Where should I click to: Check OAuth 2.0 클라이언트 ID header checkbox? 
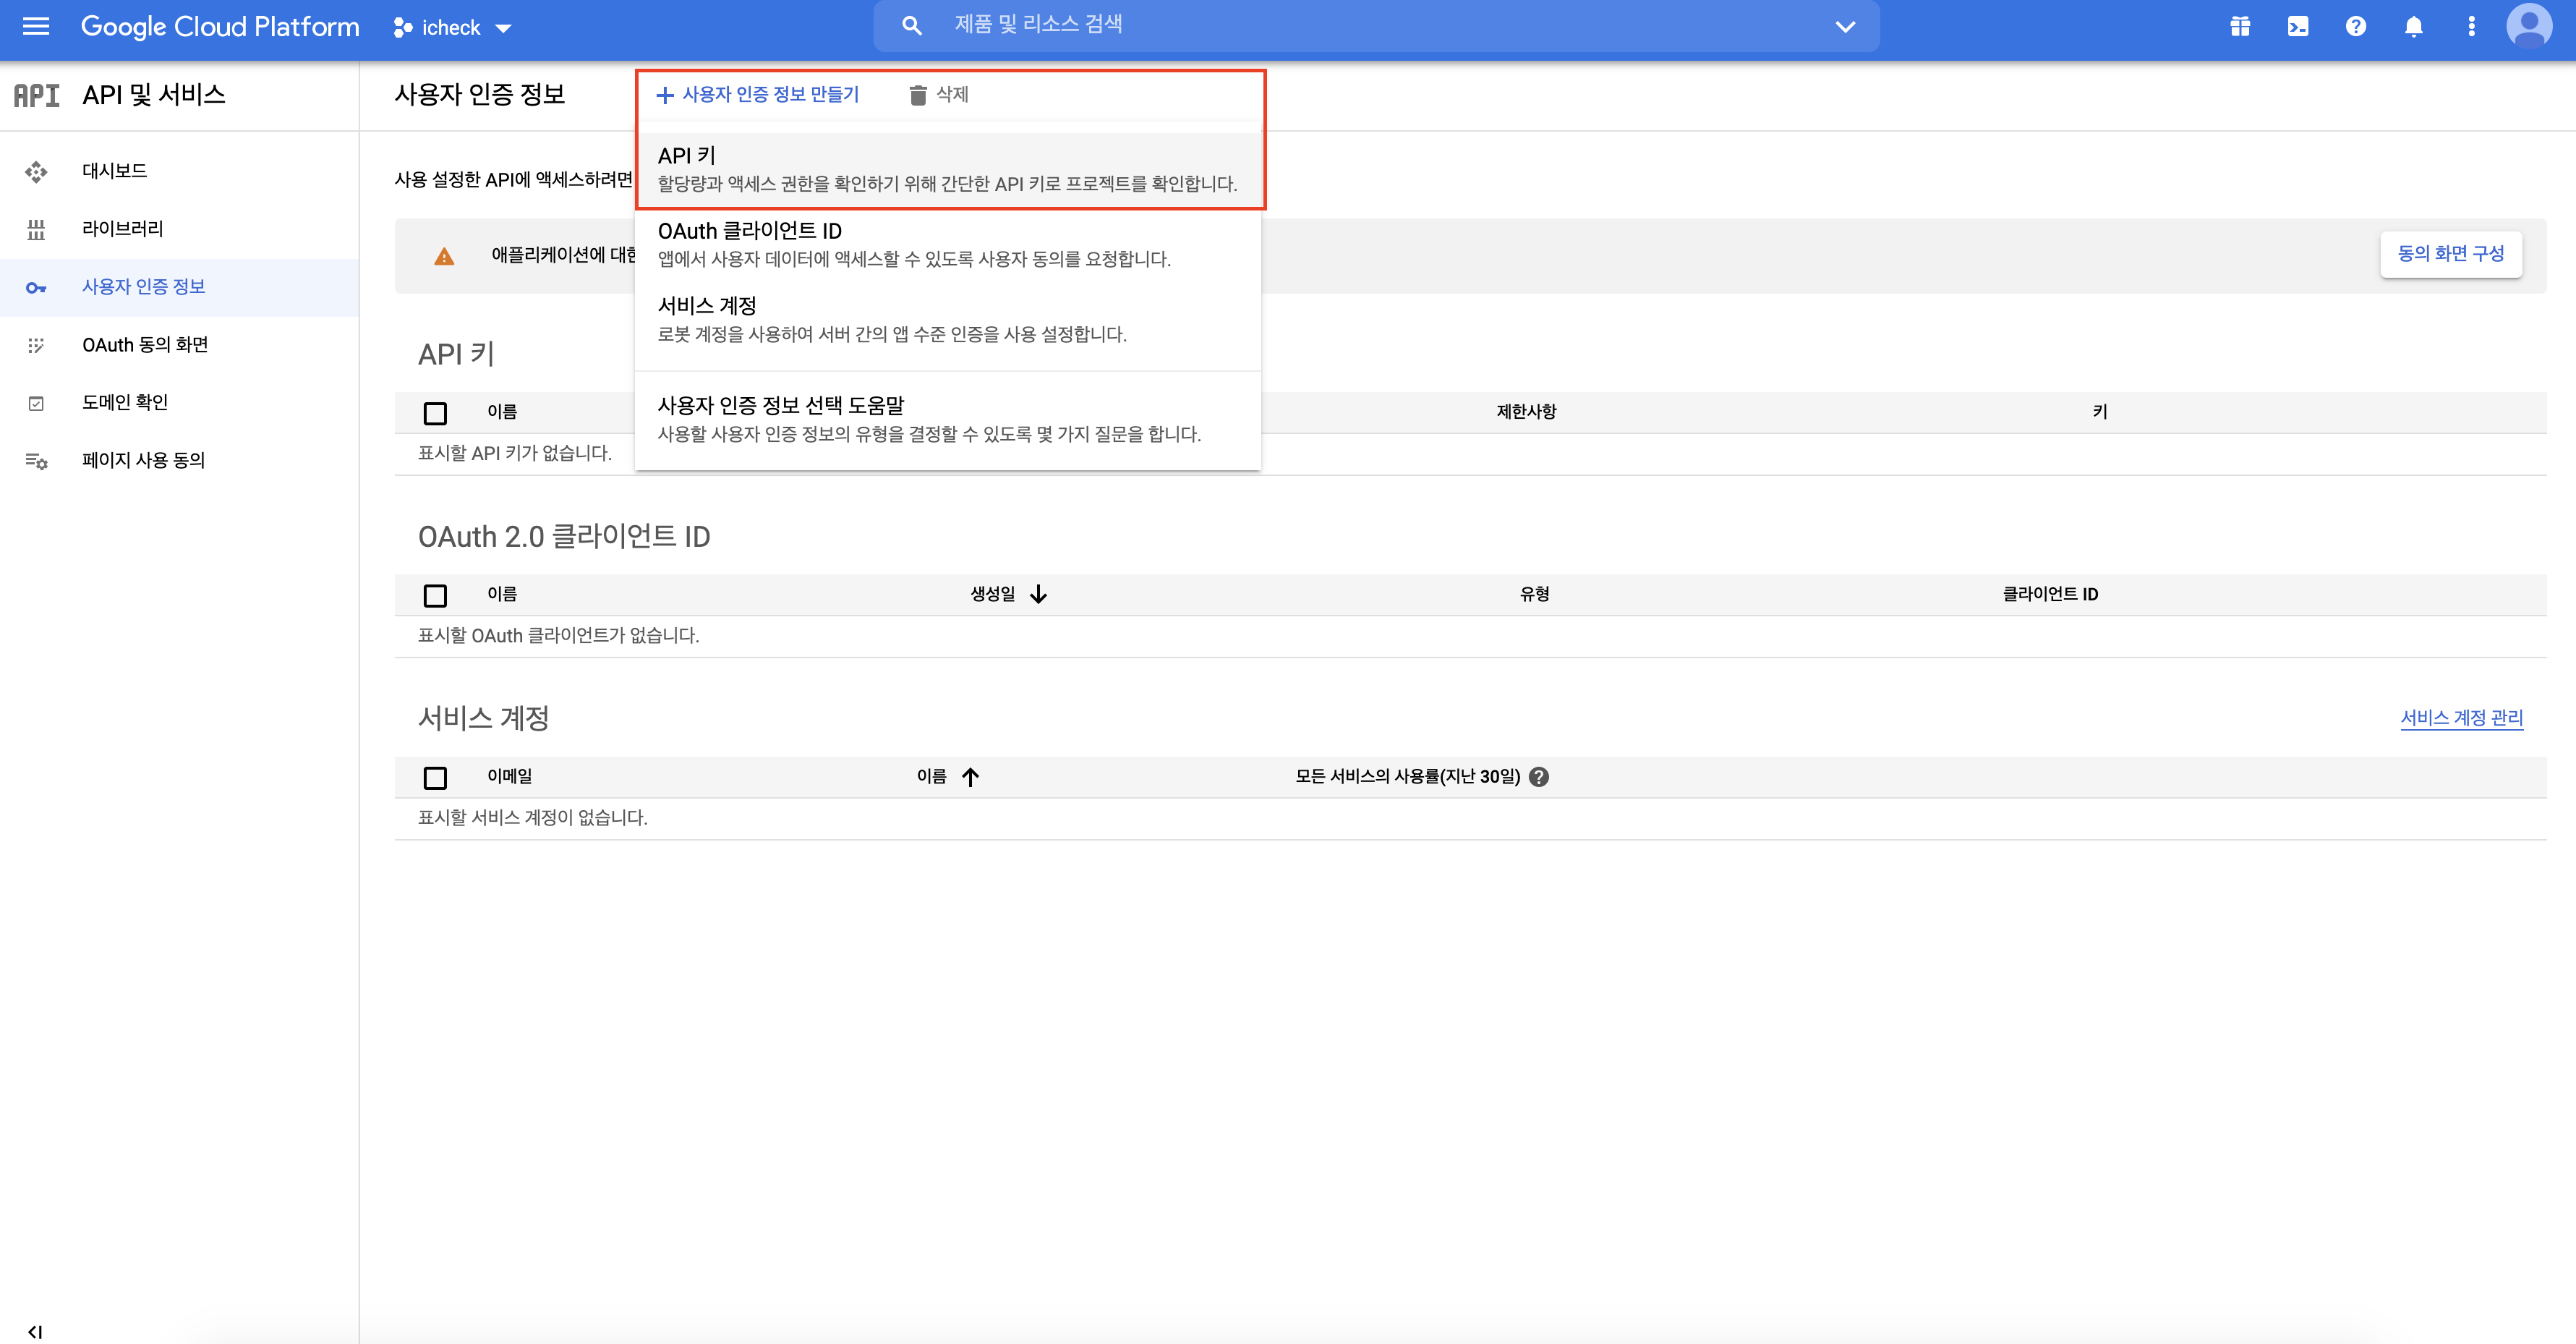coord(435,595)
